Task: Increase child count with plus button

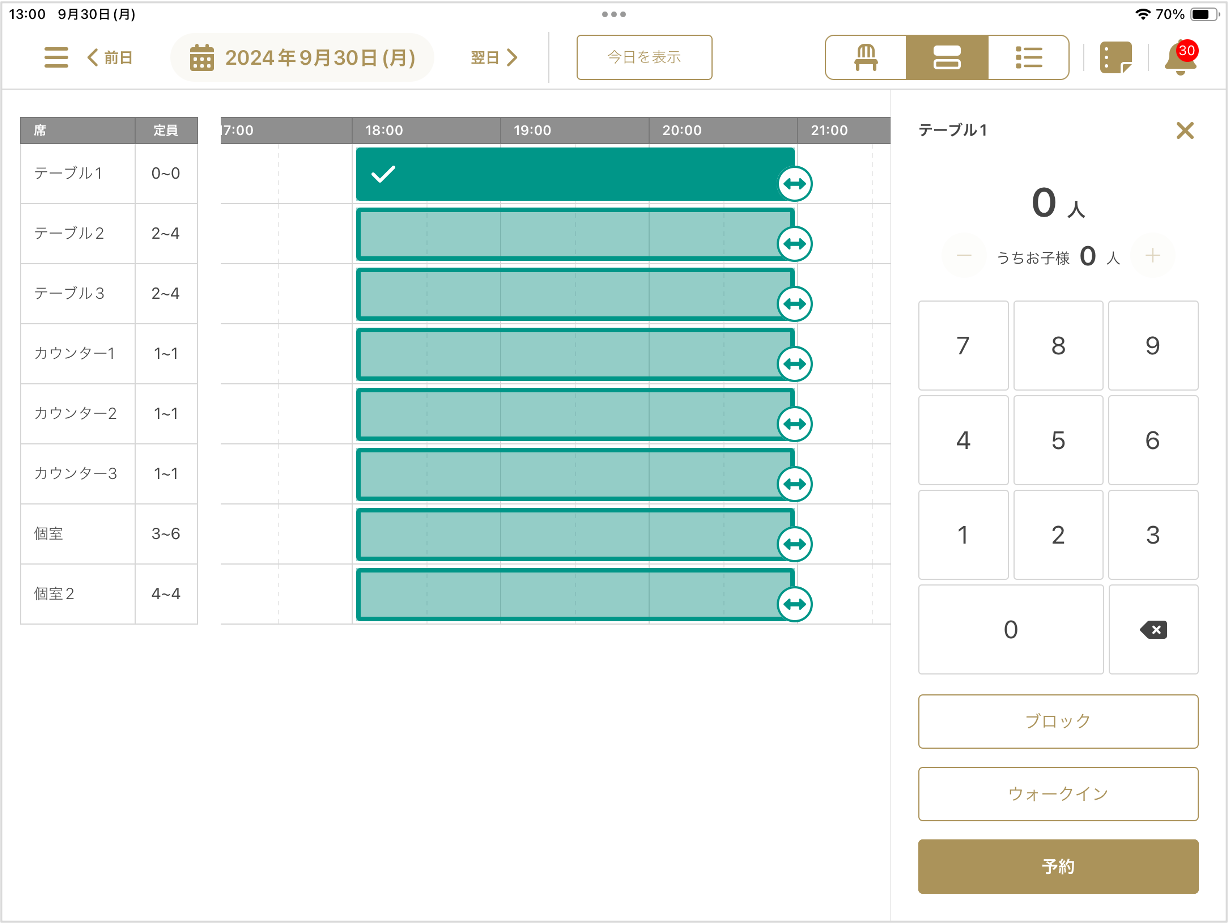Action: click(x=1152, y=257)
